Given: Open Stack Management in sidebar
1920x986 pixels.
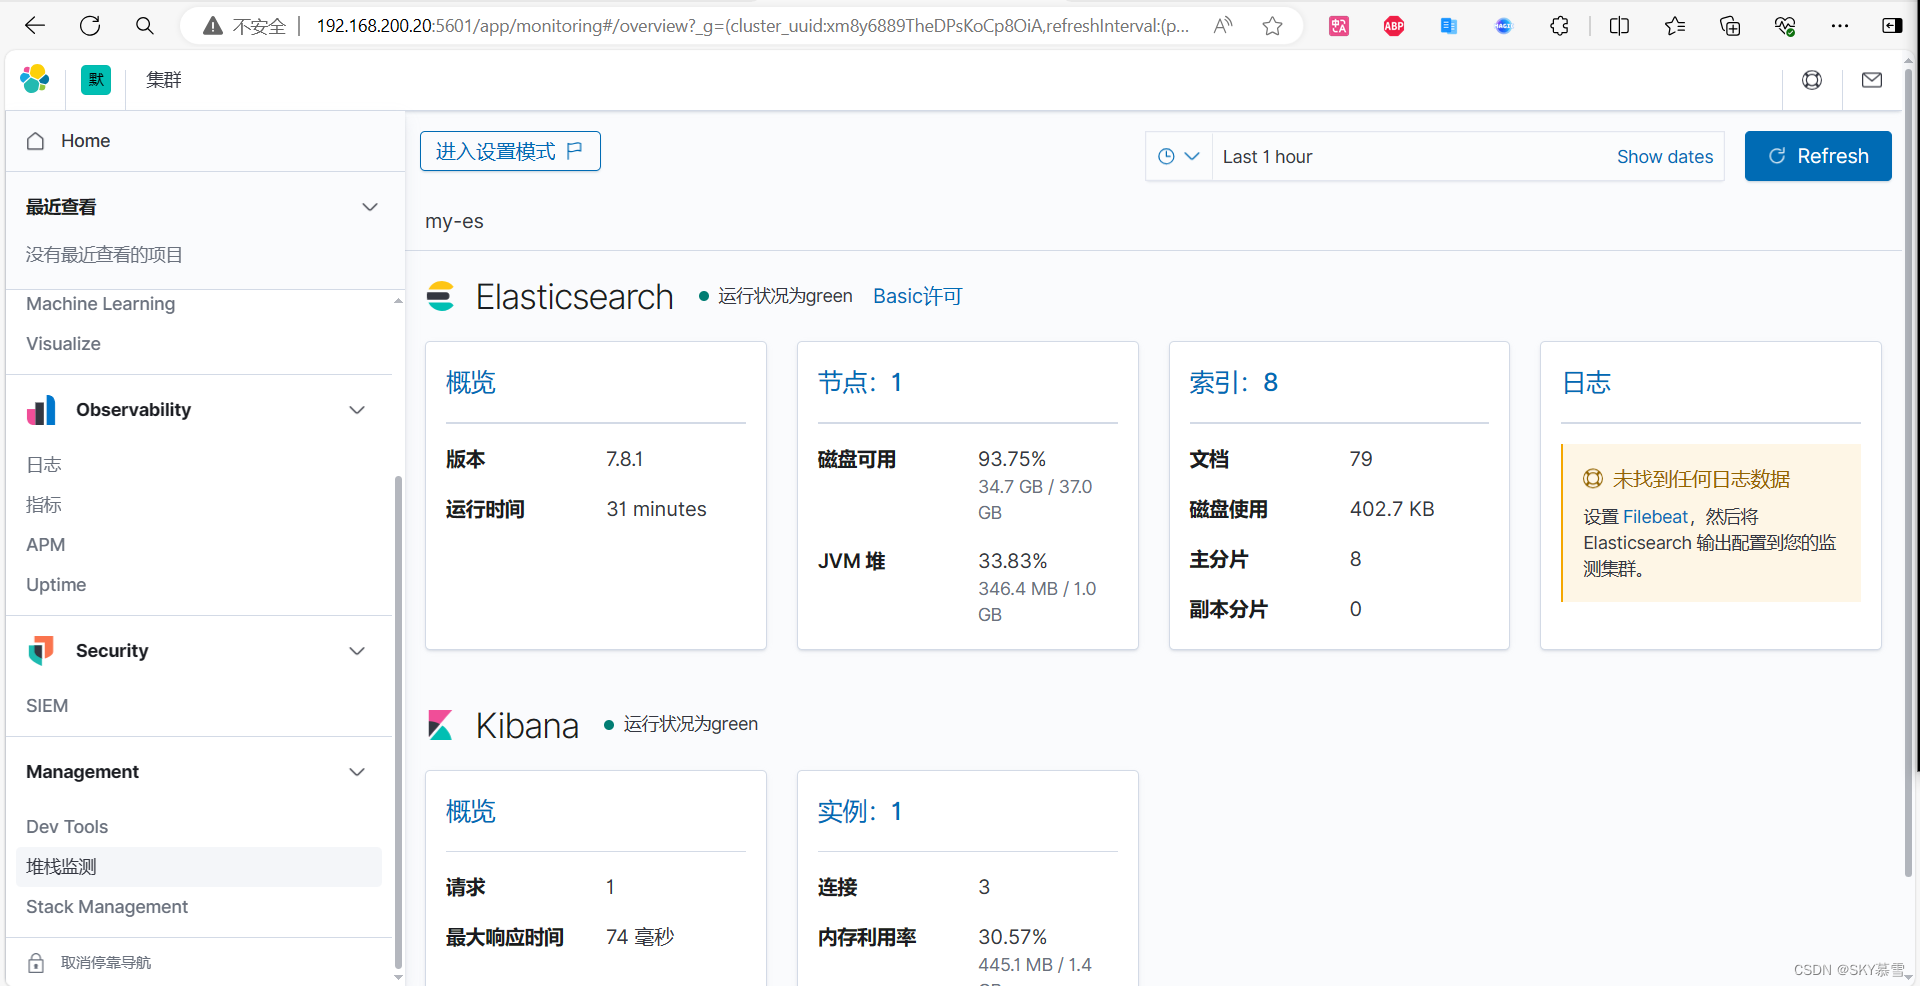Looking at the screenshot, I should click(107, 907).
